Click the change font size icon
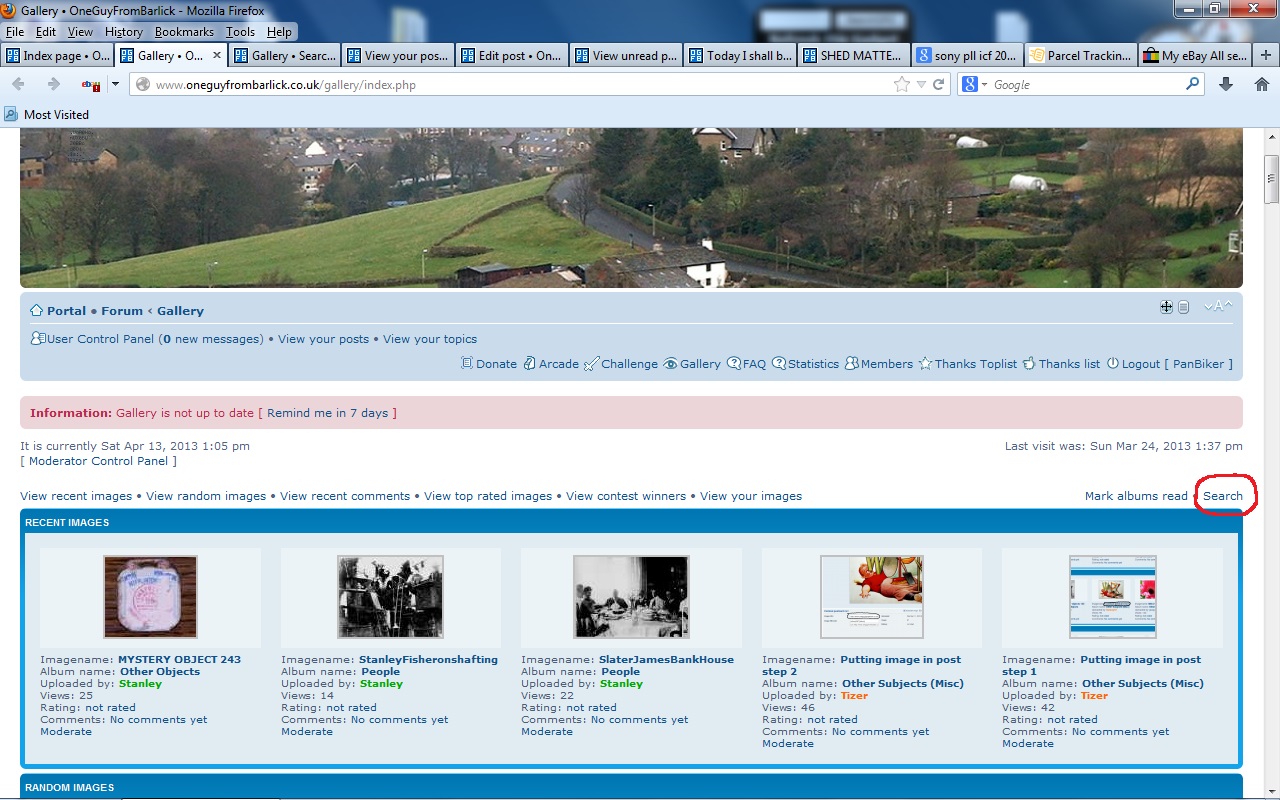1280x800 pixels. [x=1218, y=307]
